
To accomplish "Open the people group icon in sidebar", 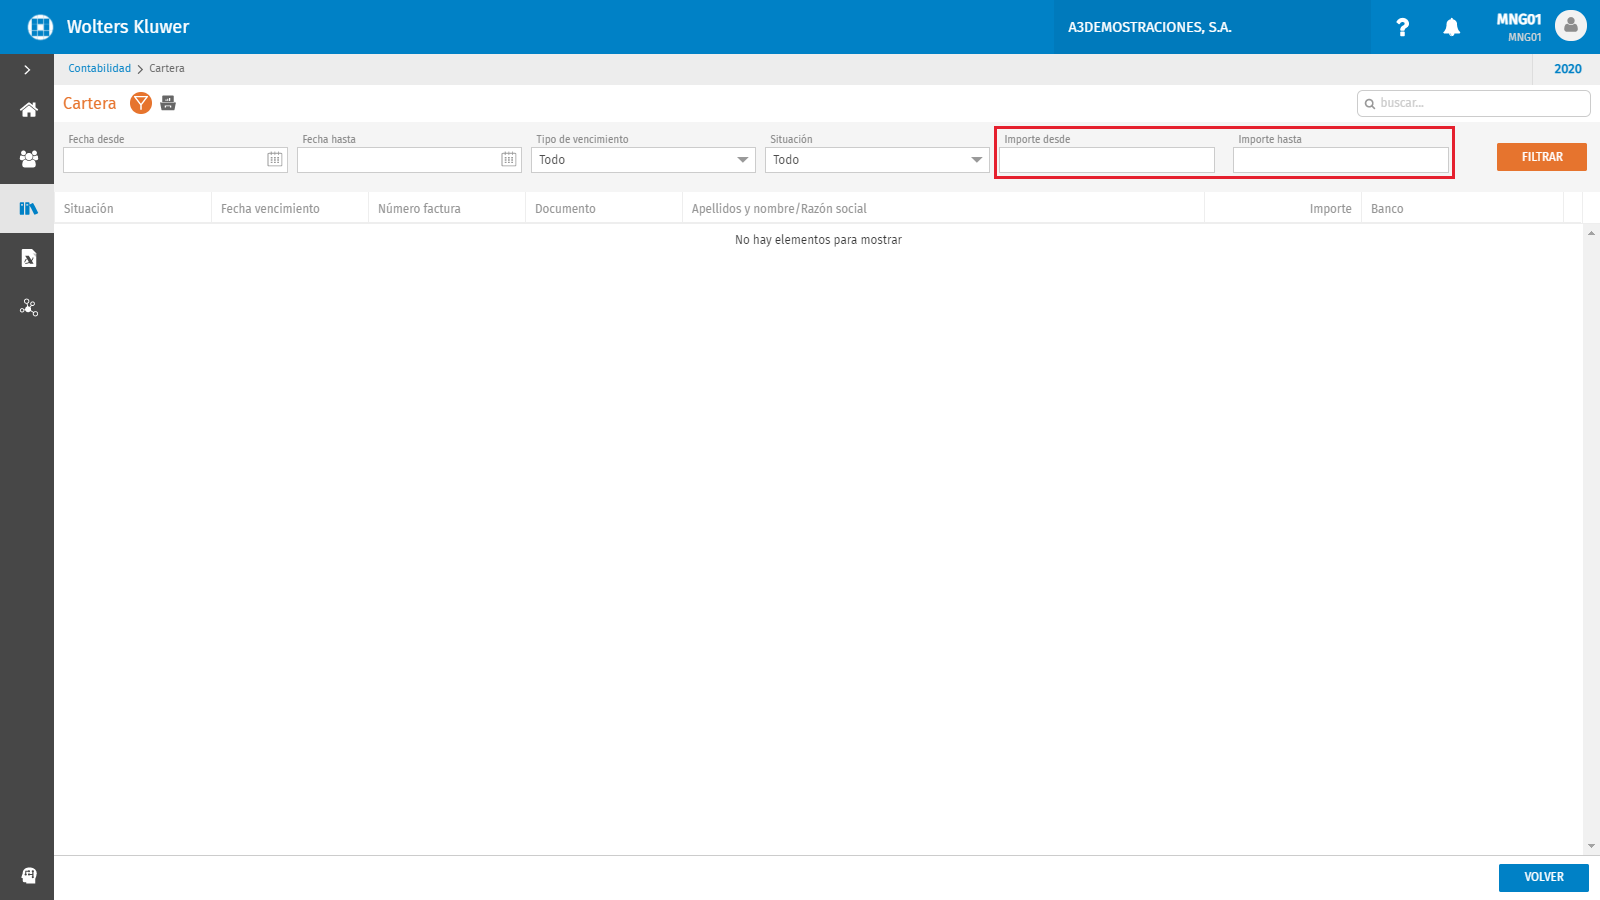I will (28, 158).
